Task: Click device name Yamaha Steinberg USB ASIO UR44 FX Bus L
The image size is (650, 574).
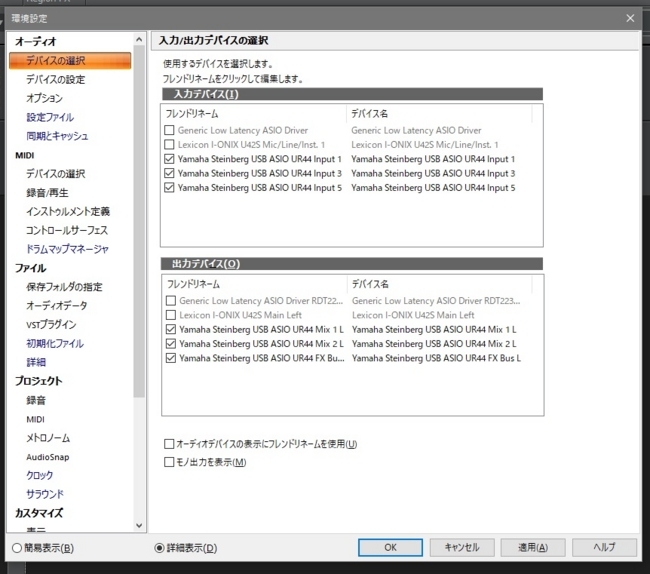Action: pyautogui.click(x=437, y=358)
